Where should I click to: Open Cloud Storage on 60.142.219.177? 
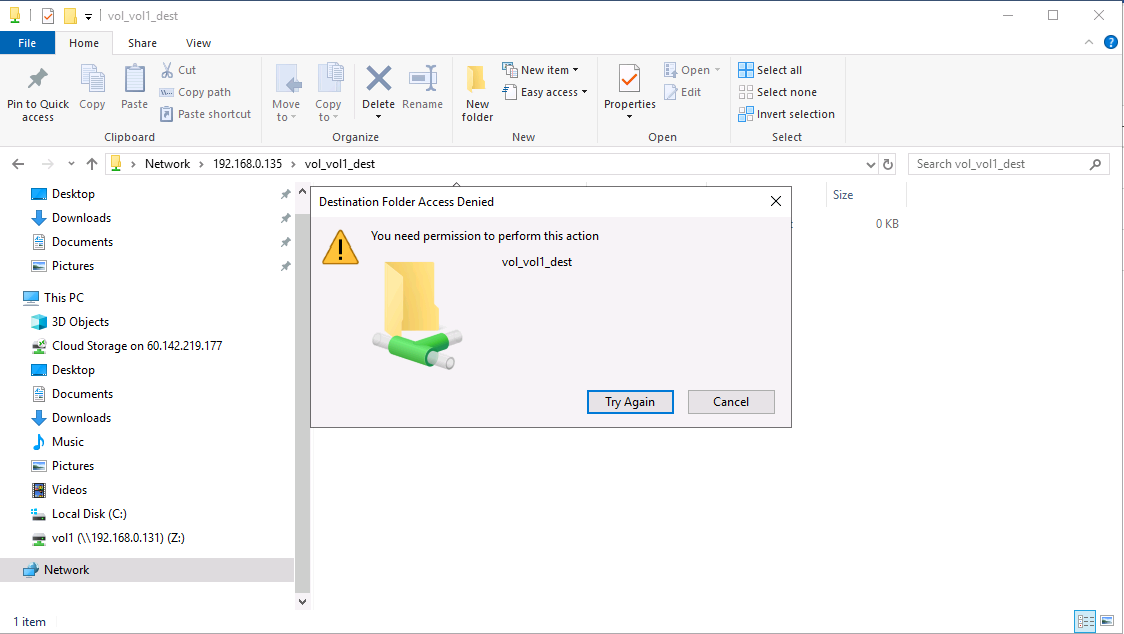point(127,346)
